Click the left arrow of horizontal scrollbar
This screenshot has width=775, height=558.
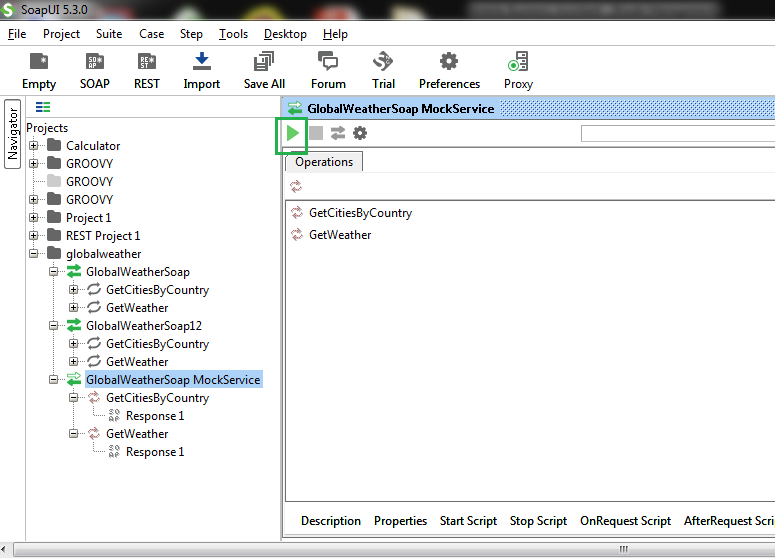[4, 549]
